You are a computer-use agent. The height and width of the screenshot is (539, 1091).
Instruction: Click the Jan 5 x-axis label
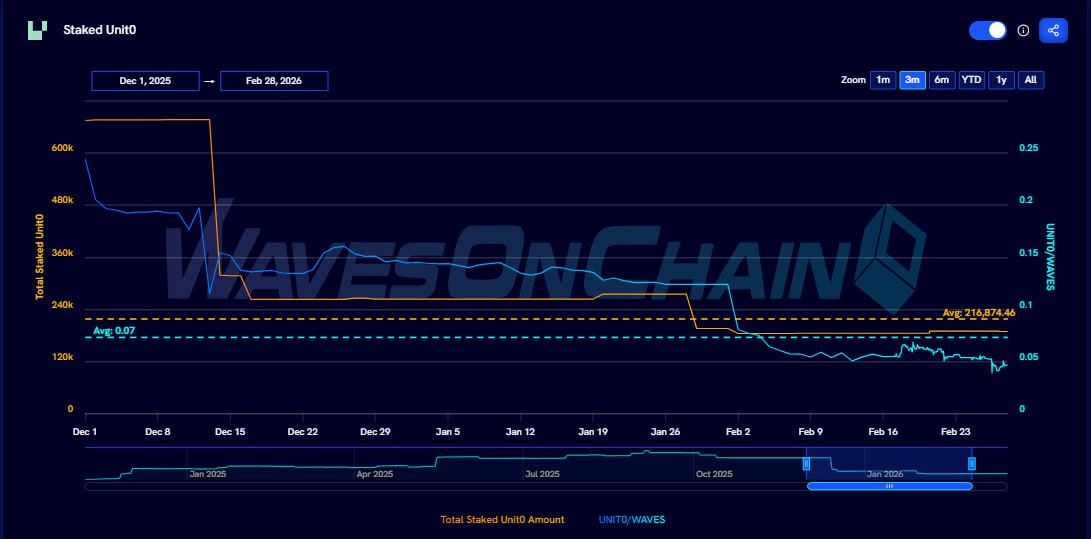pyautogui.click(x=447, y=432)
